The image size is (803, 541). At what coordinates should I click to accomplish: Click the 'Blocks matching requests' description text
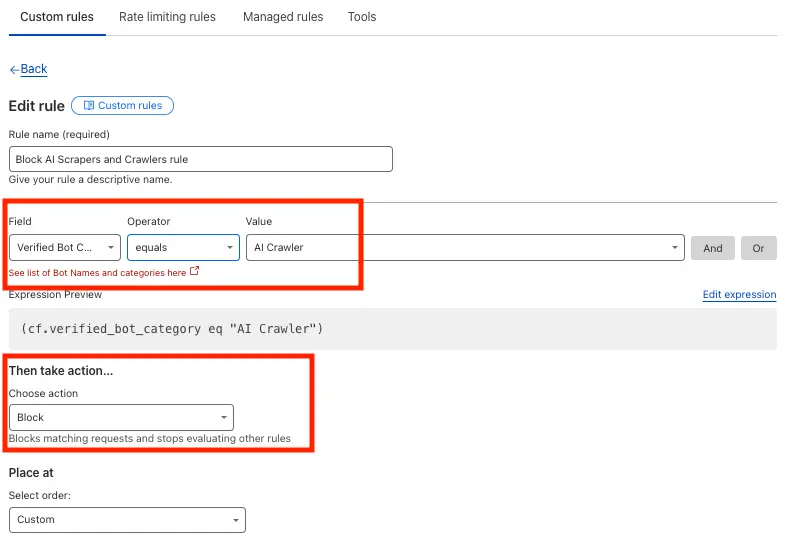pyautogui.click(x=150, y=439)
